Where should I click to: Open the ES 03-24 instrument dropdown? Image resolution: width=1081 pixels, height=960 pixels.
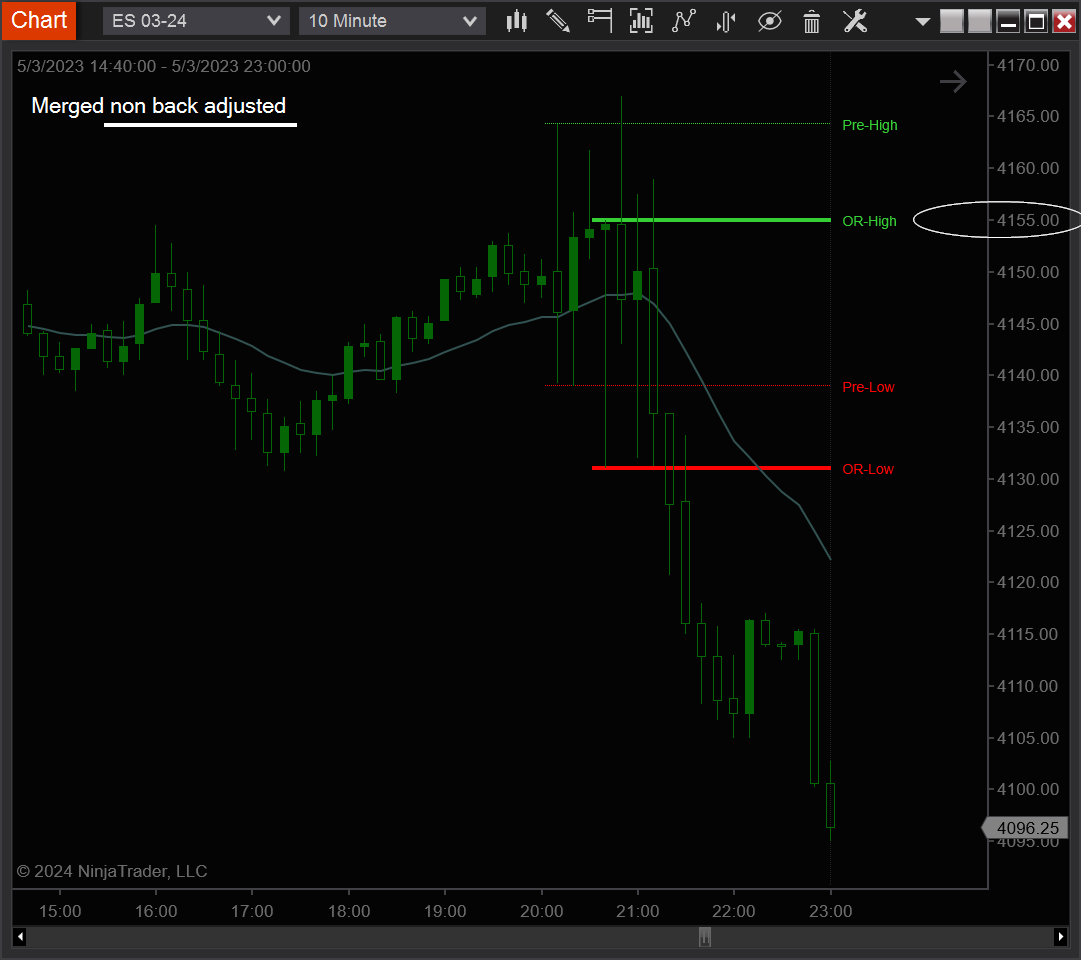click(196, 21)
